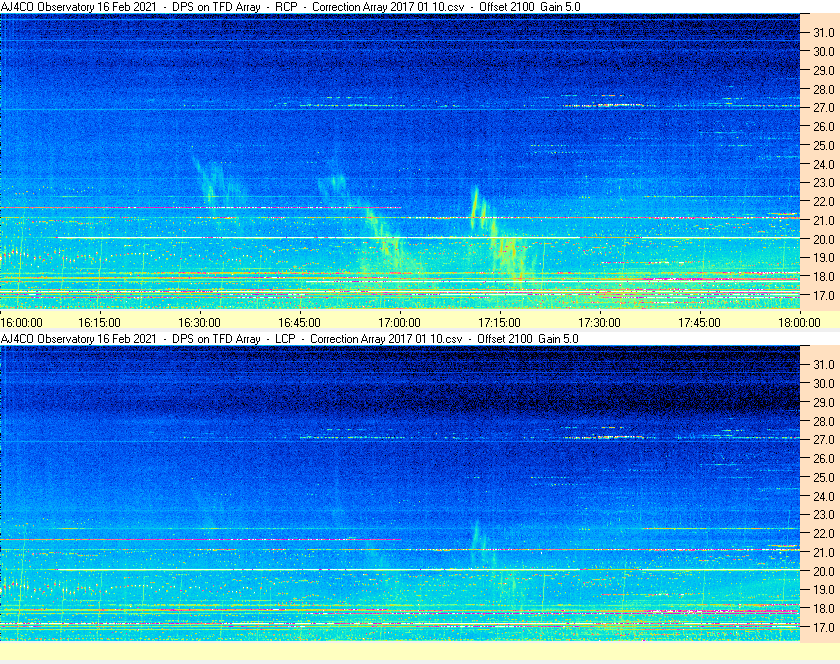Select "AJ4CO Observatory" in the LCP plot title

tap(47, 339)
